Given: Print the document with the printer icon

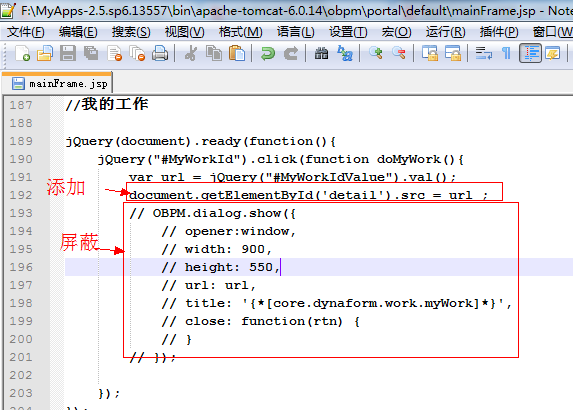Looking at the screenshot, I should pos(160,53).
